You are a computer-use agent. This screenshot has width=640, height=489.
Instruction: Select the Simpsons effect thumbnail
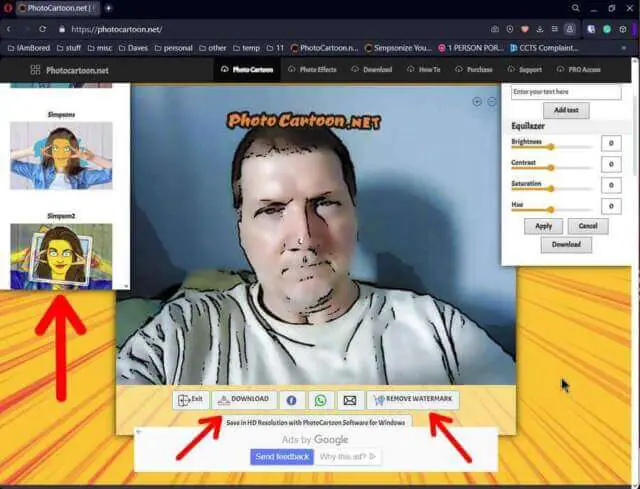(61, 156)
